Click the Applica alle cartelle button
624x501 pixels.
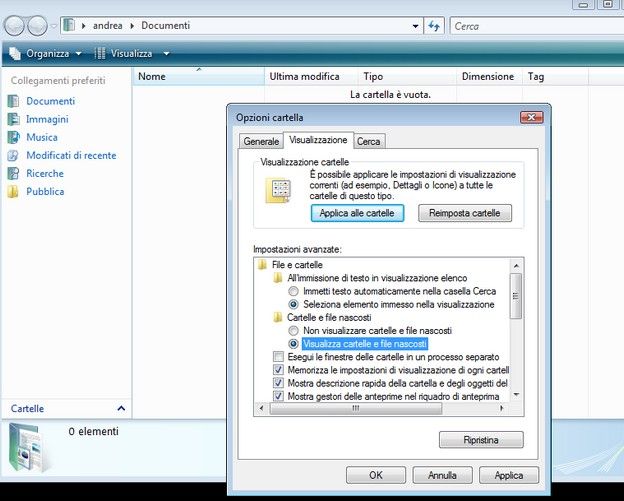click(x=357, y=213)
